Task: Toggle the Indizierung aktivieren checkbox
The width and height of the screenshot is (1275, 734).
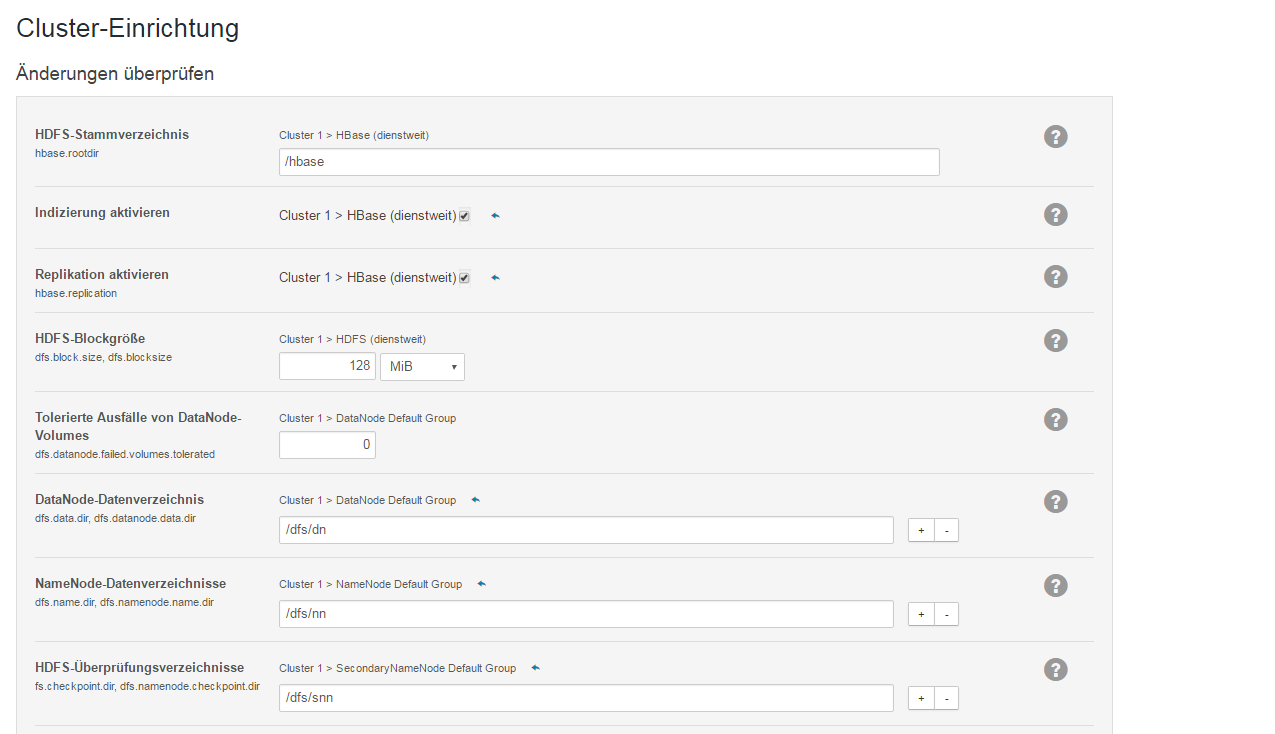Action: pos(464,216)
